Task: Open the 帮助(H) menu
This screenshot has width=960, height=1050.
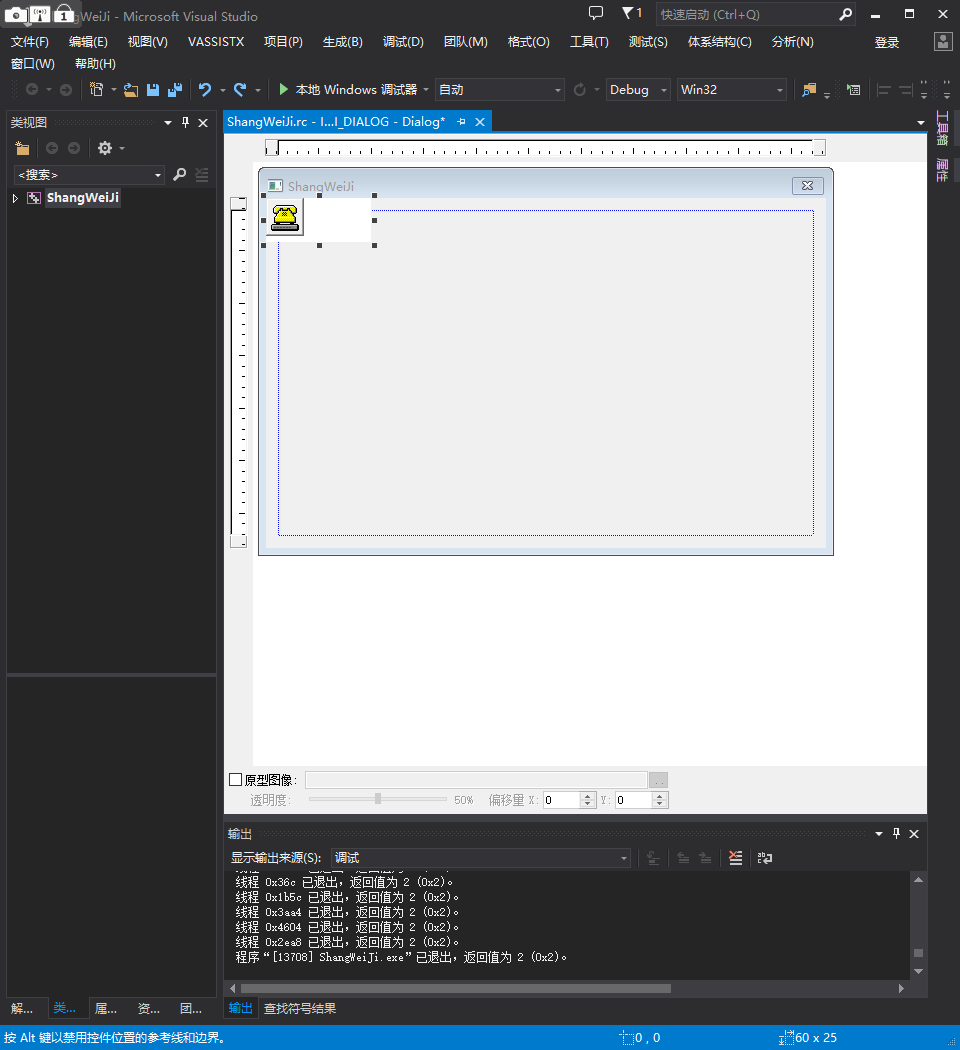Action: (x=95, y=64)
